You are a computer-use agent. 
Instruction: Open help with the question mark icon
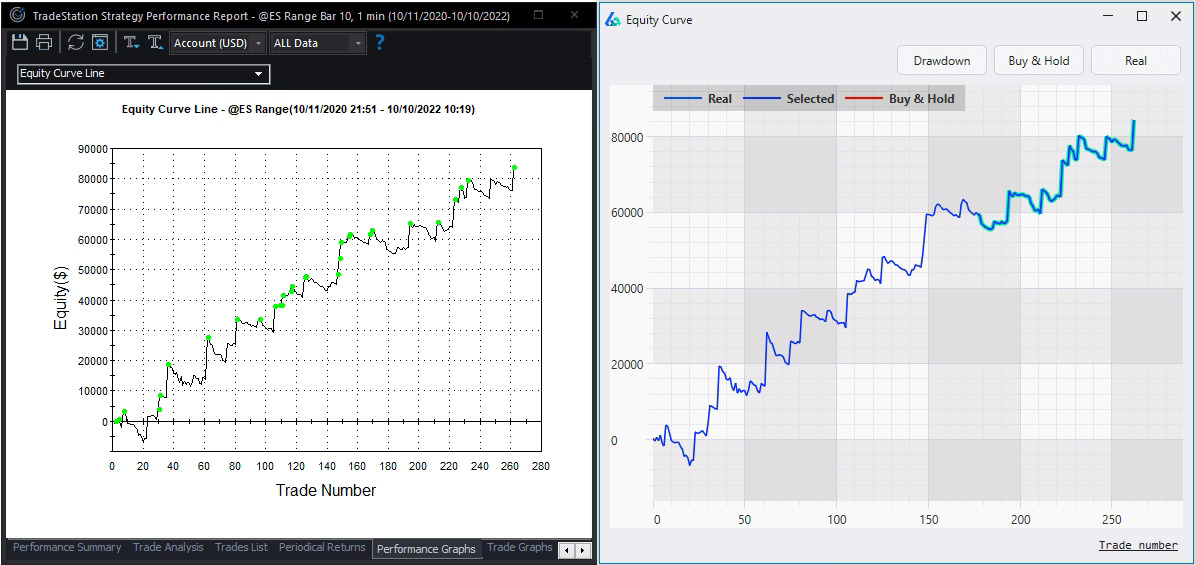(x=379, y=42)
